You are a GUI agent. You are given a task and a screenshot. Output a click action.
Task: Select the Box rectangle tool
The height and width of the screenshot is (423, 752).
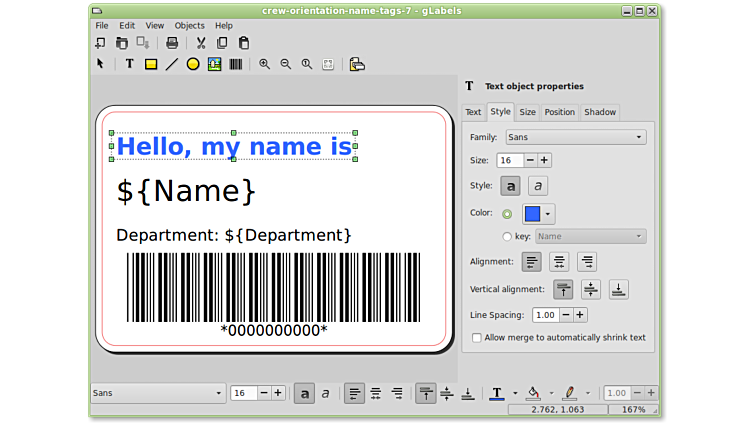[151, 64]
